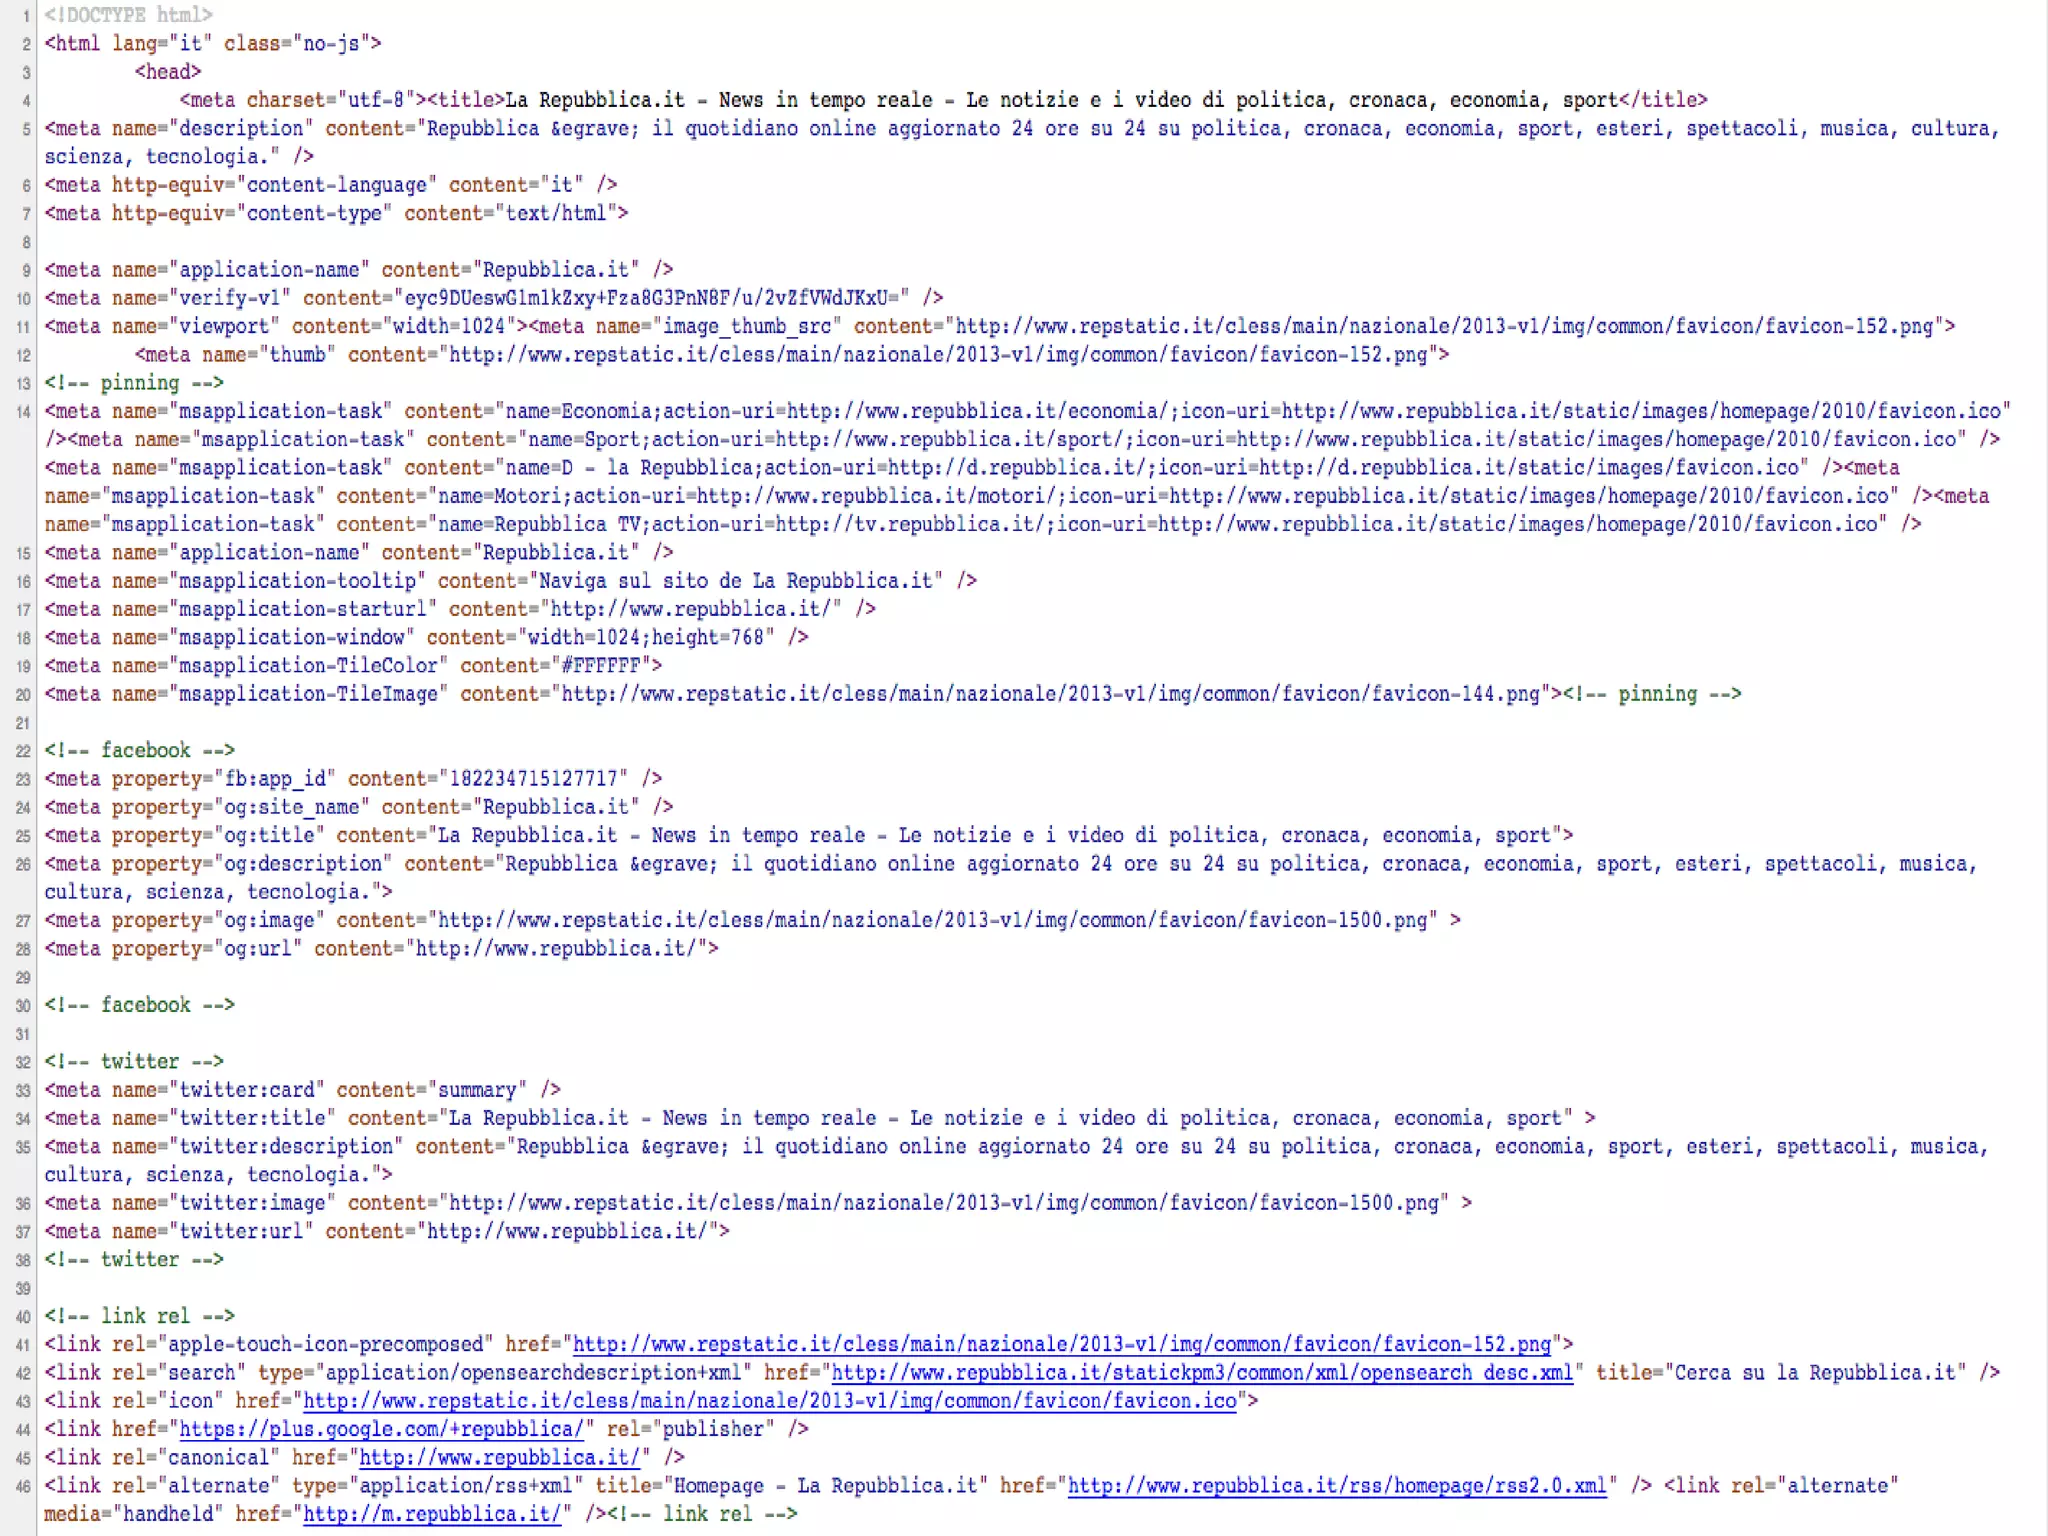Open the m.repubblica.it handheld link

431,1514
